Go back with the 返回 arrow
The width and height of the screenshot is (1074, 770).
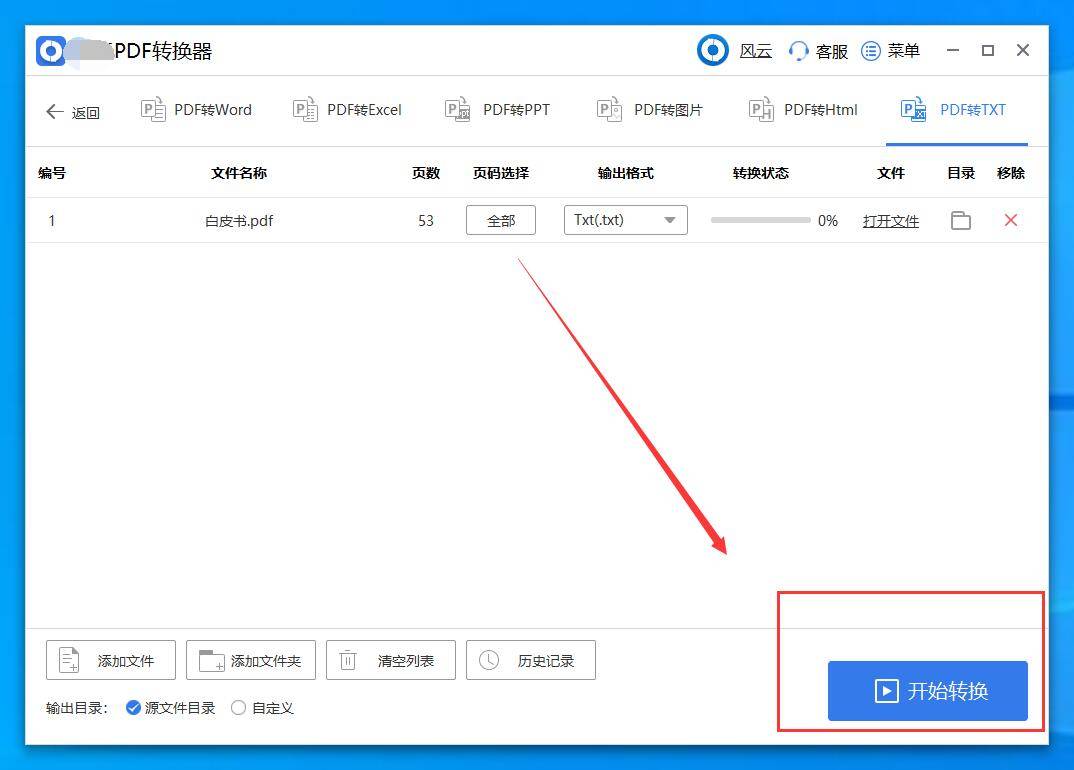pos(55,112)
